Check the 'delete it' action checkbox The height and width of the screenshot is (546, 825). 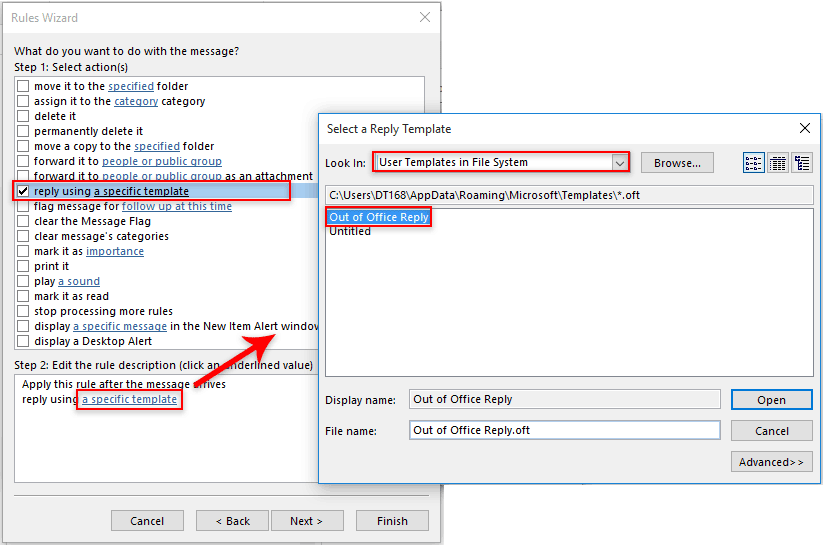pos(23,116)
